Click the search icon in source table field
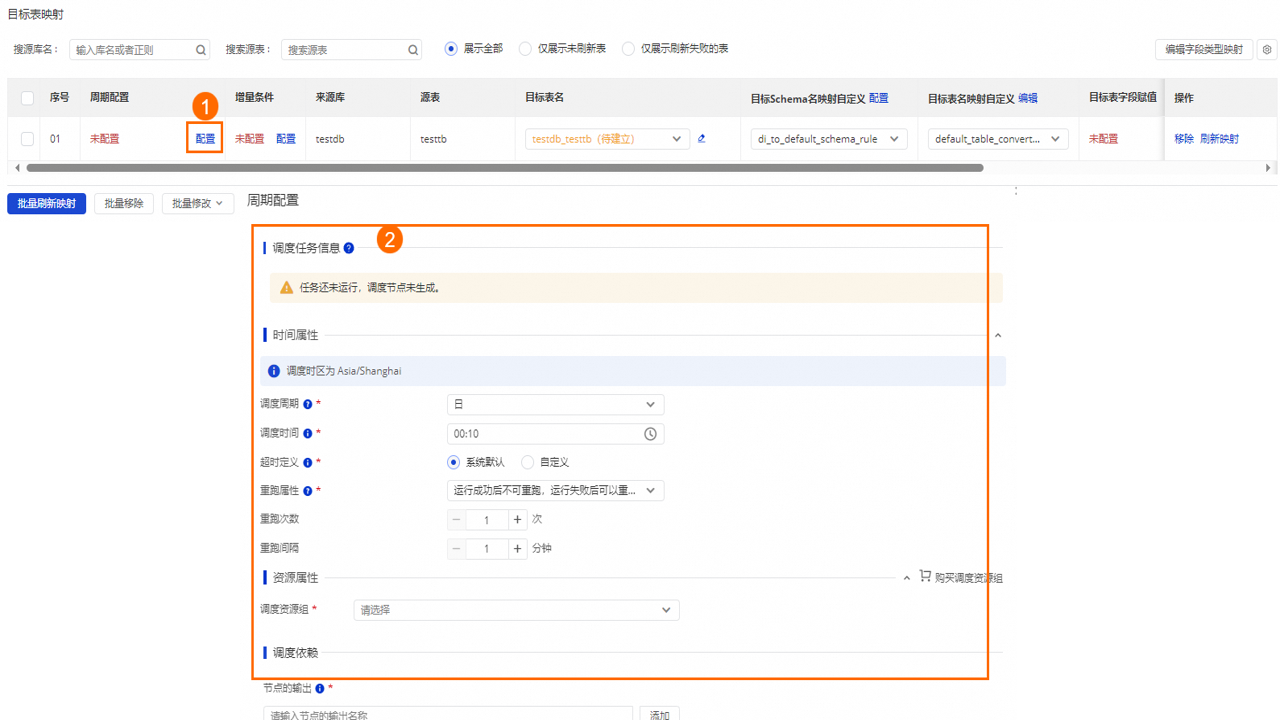 413,50
